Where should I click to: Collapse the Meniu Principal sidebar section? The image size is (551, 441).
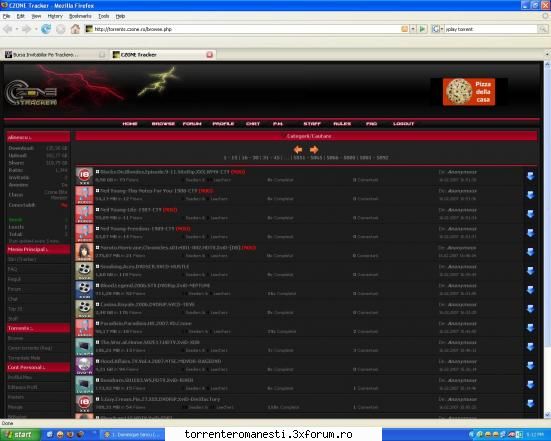[x=38, y=249]
